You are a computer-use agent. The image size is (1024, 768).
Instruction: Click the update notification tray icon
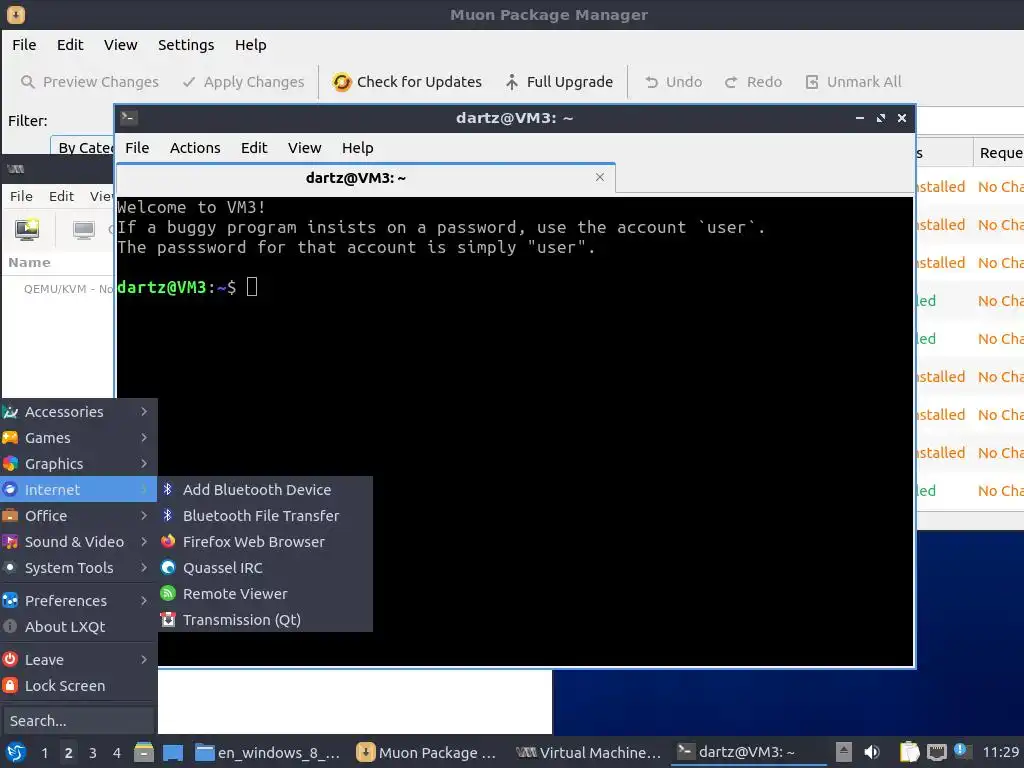(961, 750)
